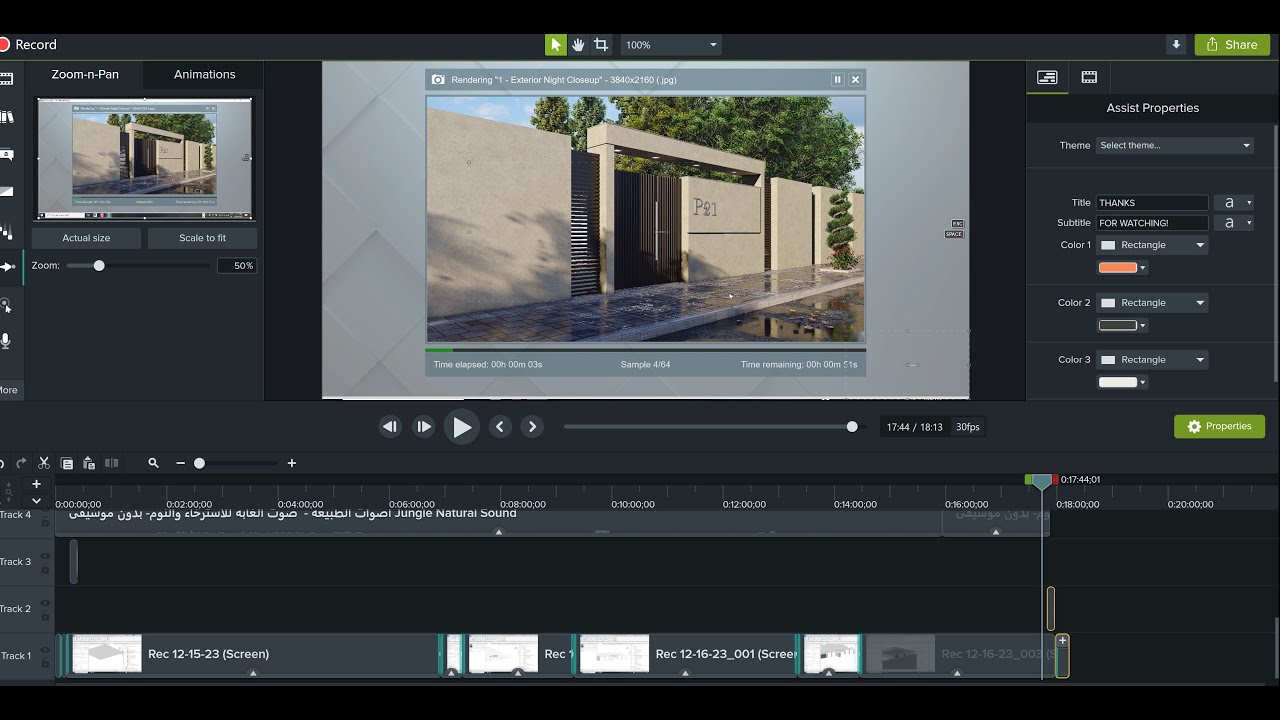1280x720 pixels.
Task: Expand the Color 3 Rectangle shape dropdown
Action: [x=1152, y=360]
